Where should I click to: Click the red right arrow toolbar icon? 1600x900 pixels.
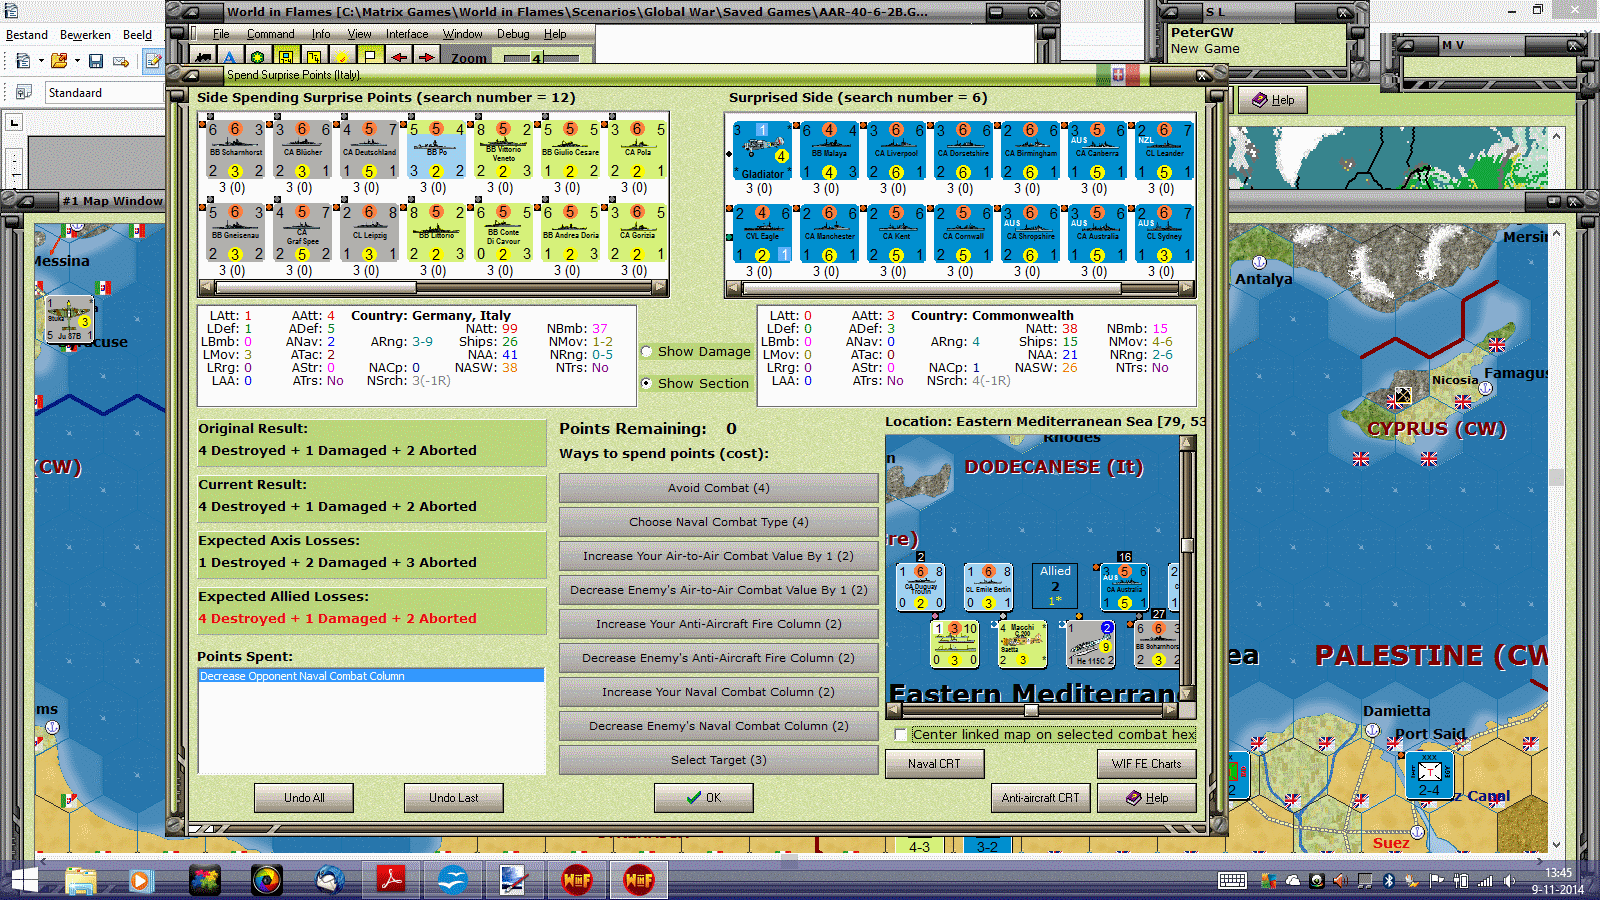pos(427,57)
